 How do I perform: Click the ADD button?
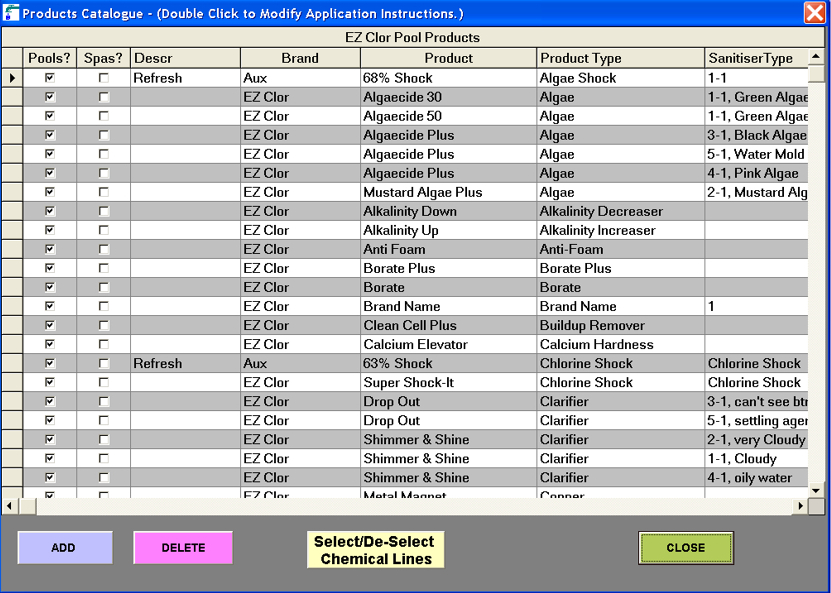click(x=65, y=547)
